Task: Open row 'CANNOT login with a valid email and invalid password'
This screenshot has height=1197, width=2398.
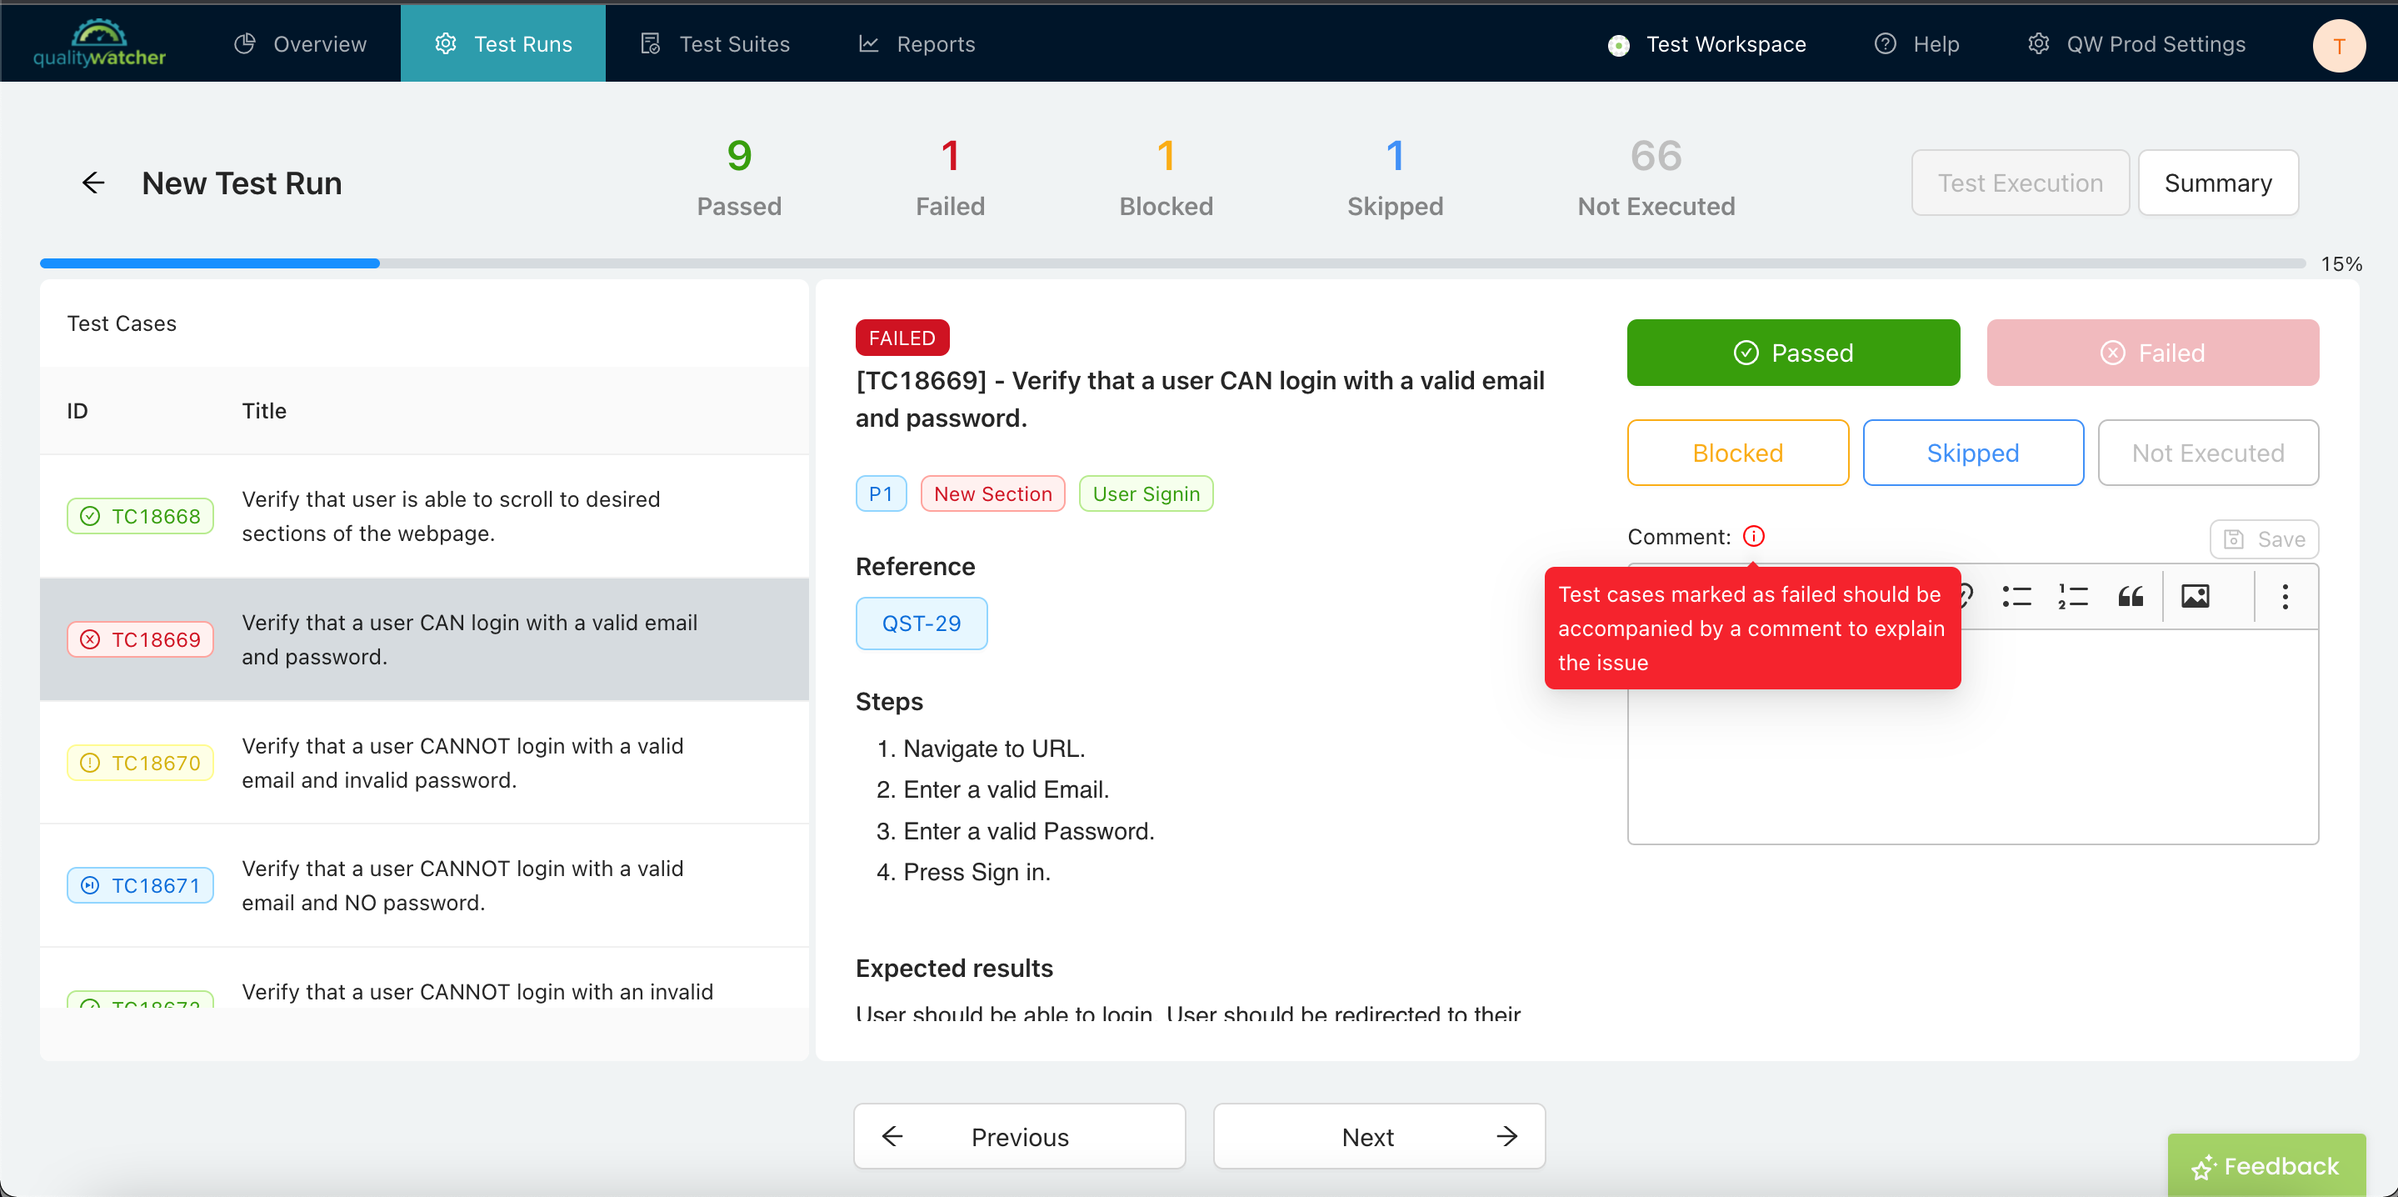Action: (x=424, y=763)
